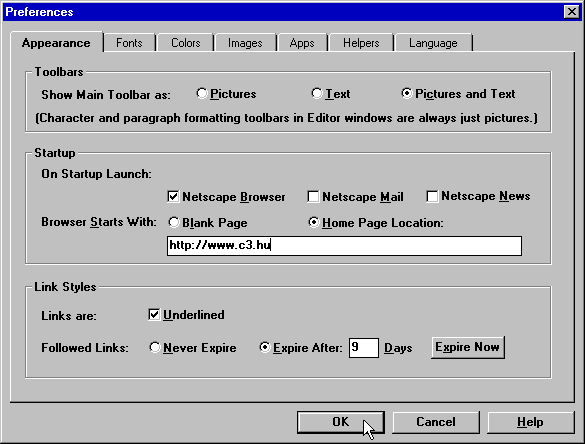585x444 pixels.
Task: Switch to the Language tab
Action: 433,43
